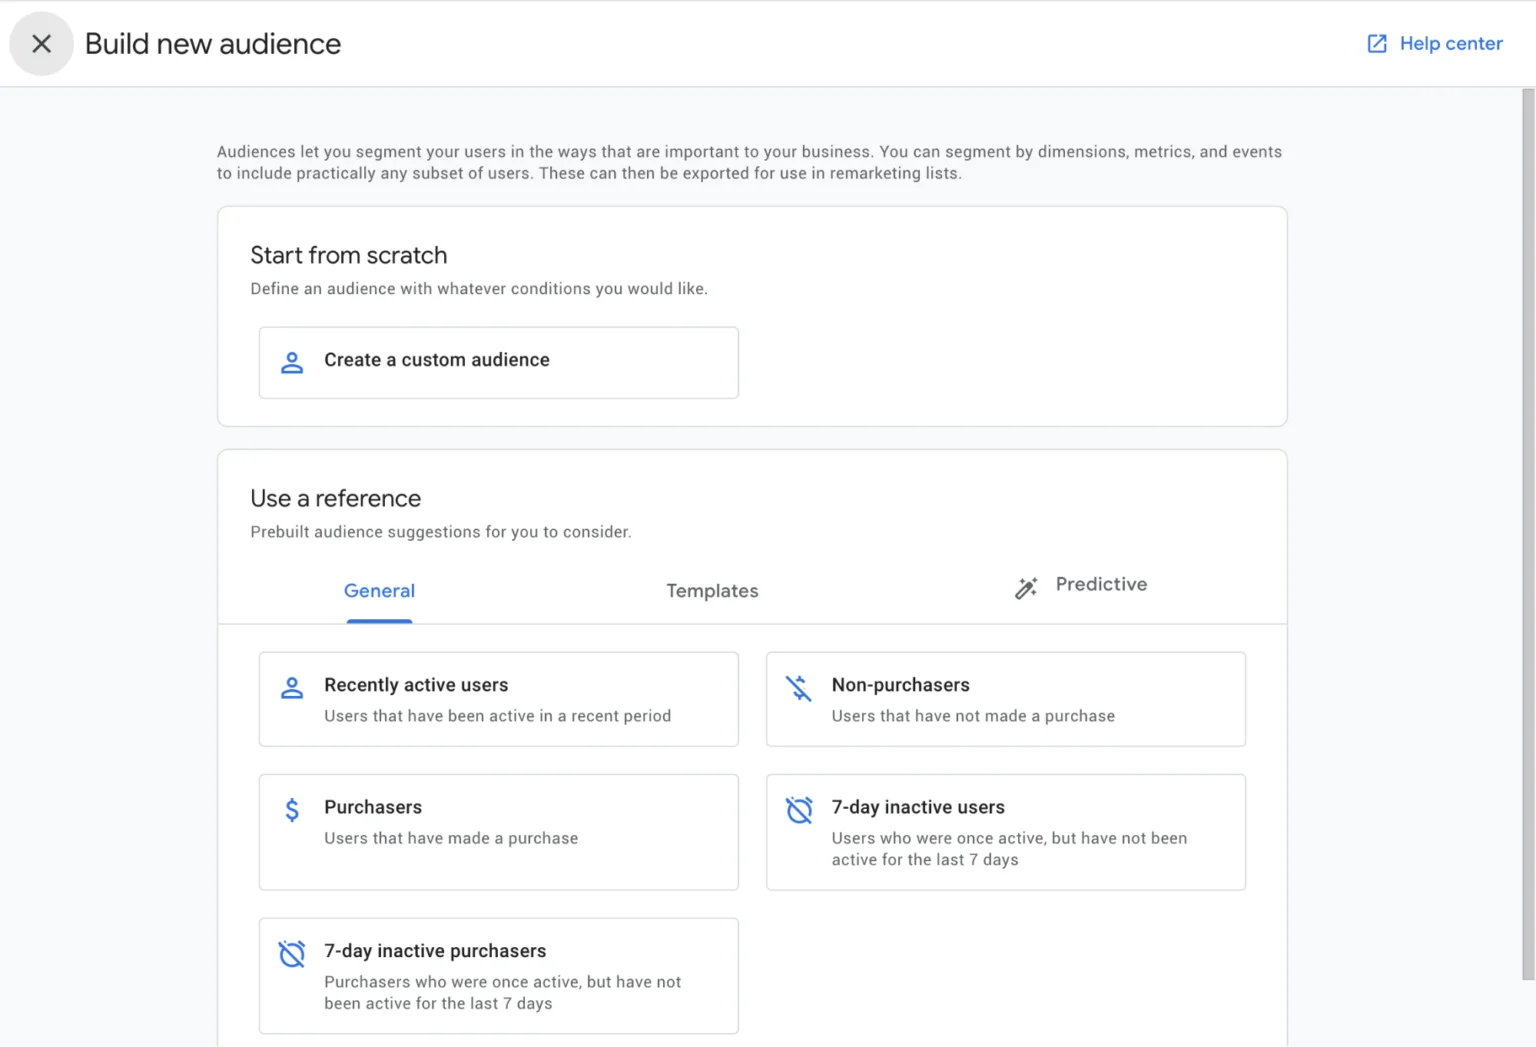Click the crossed-out dollar icon for Non-purchasers
The height and width of the screenshot is (1047, 1536).
click(x=798, y=688)
